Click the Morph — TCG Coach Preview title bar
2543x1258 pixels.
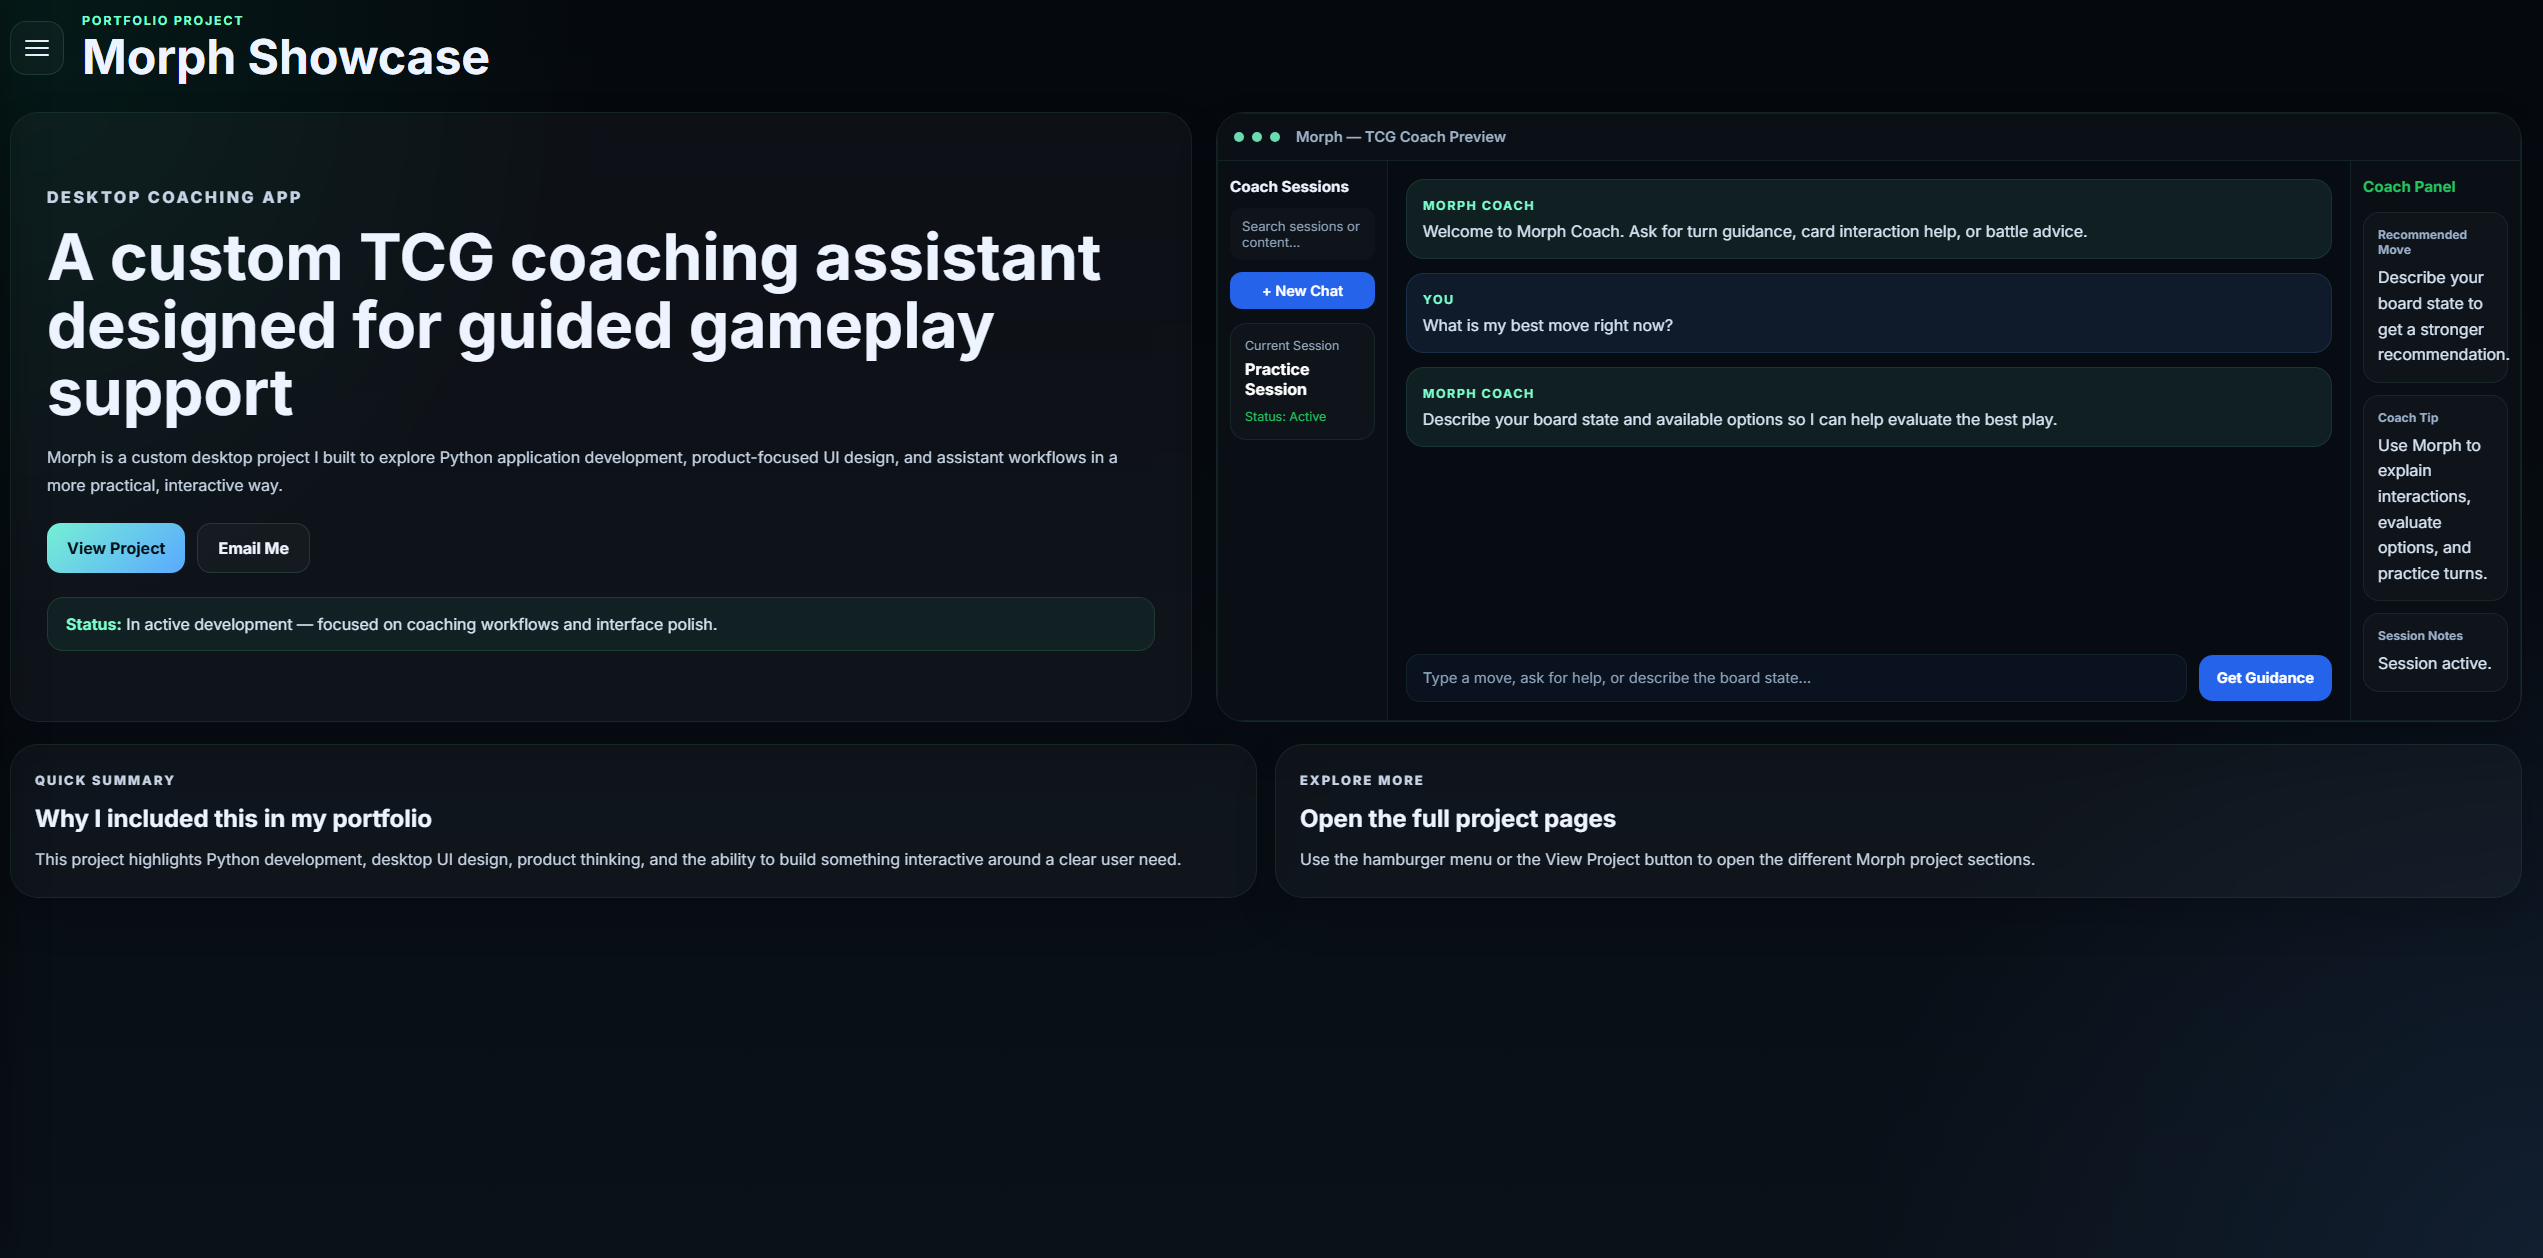point(1400,137)
